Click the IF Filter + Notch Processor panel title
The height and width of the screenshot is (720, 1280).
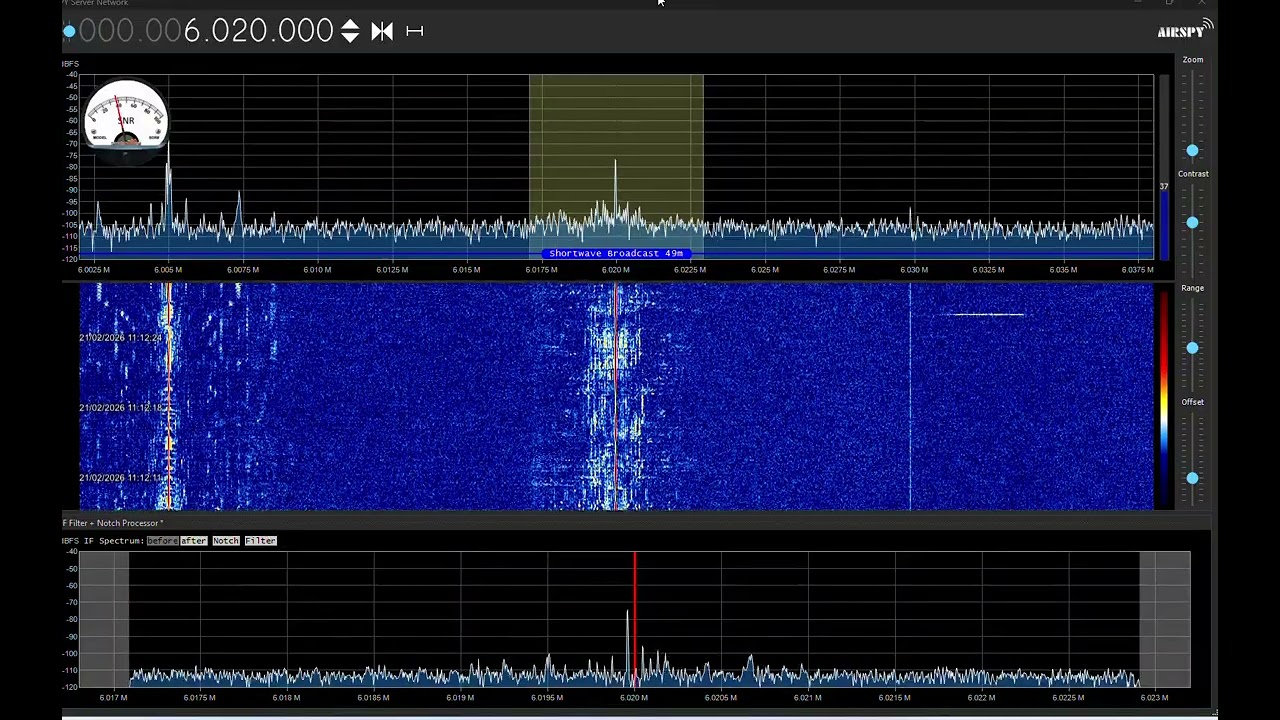[112, 523]
